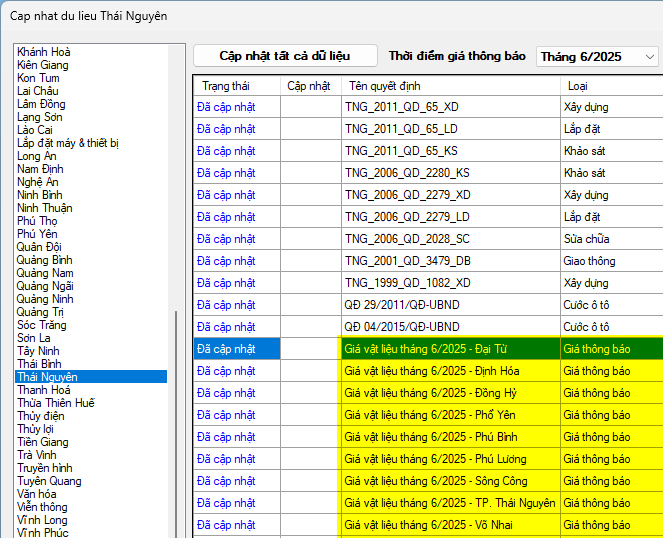Click 'TNG_2006_QD_2279_XD' decision name
This screenshot has height=538, width=663.
(x=451, y=195)
